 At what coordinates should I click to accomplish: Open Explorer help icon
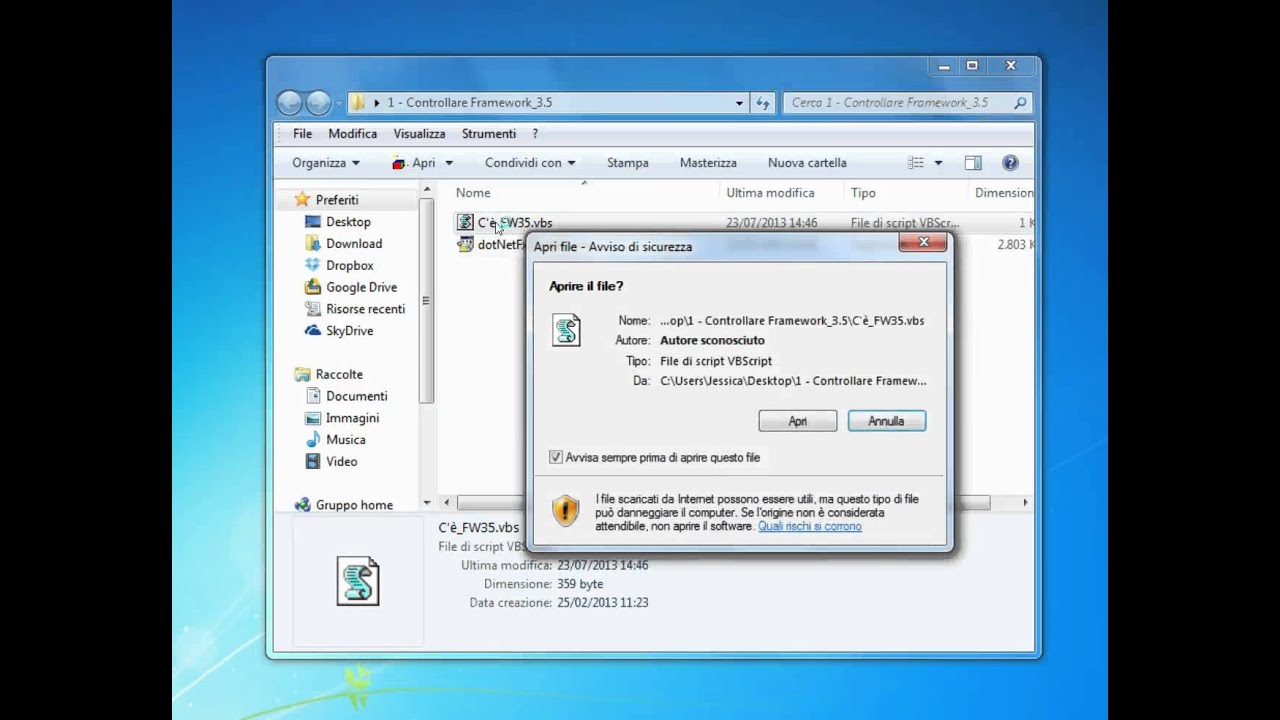(x=1010, y=163)
